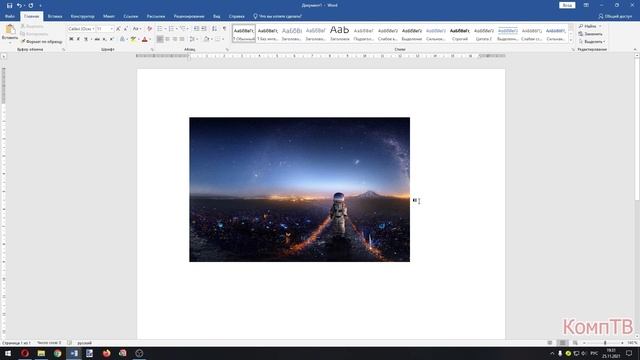Show paragraph marks with the pilcrow icon
Screen dimensions: 640x360
(224, 29)
